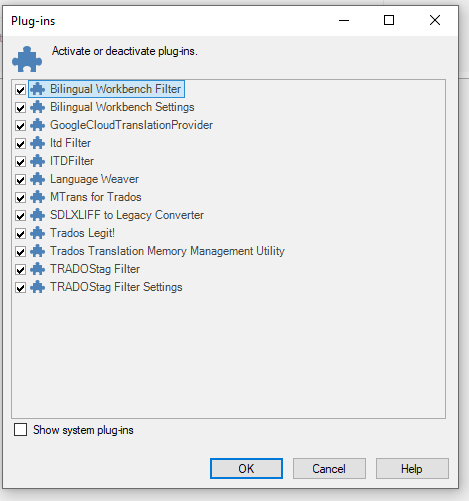This screenshot has width=469, height=501.
Task: Uncheck Bilingual Workbench Settings plug-in
Action: click(20, 108)
